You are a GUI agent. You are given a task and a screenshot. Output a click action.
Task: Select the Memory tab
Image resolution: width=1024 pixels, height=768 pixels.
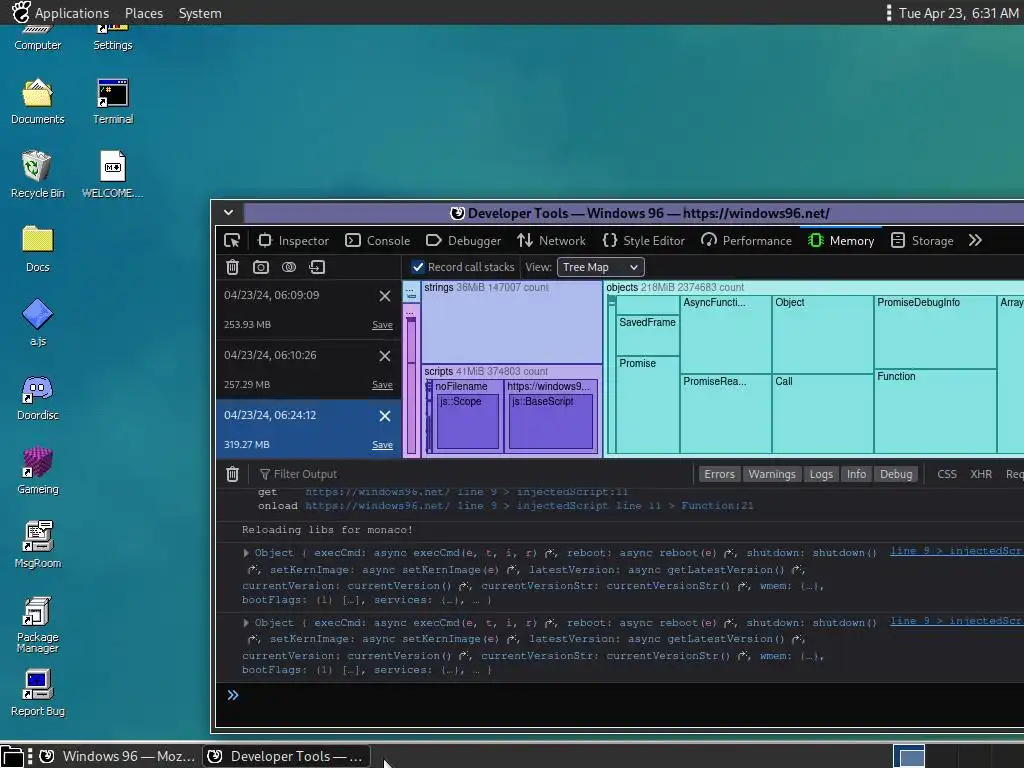(842, 241)
